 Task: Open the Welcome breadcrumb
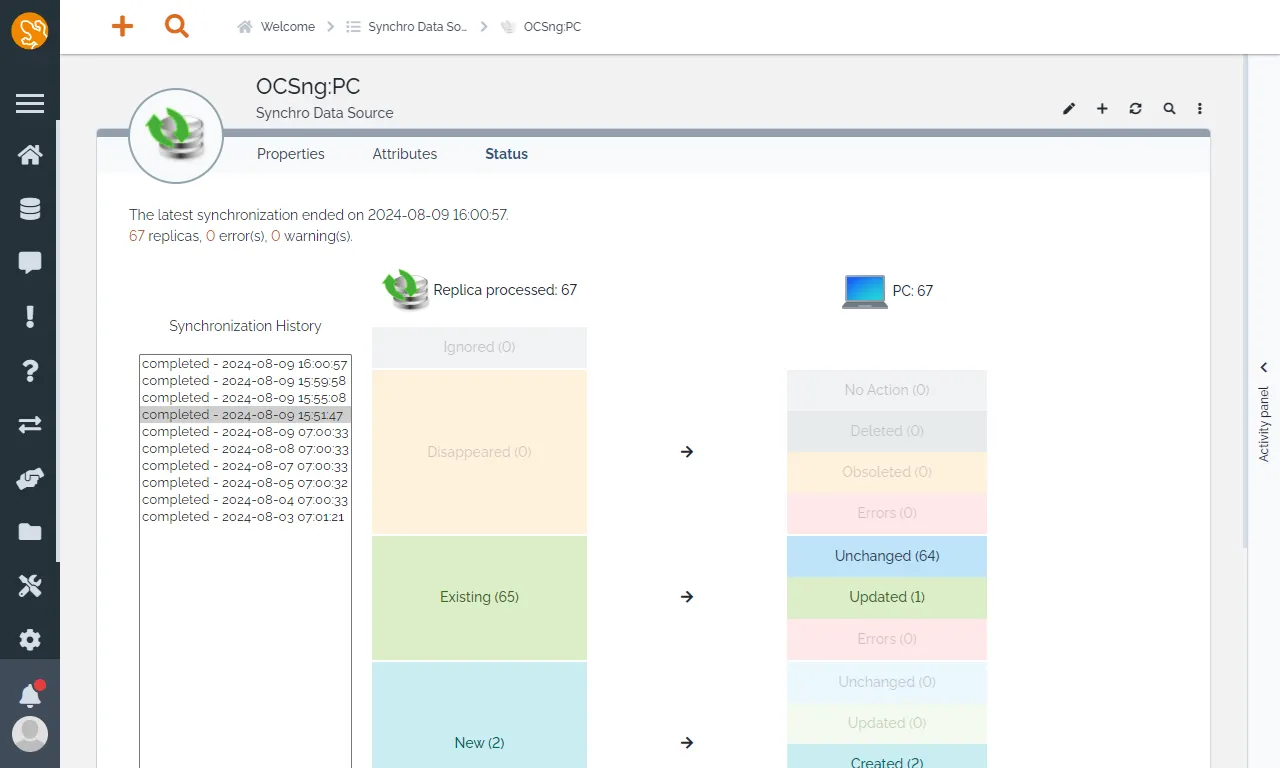click(x=288, y=27)
